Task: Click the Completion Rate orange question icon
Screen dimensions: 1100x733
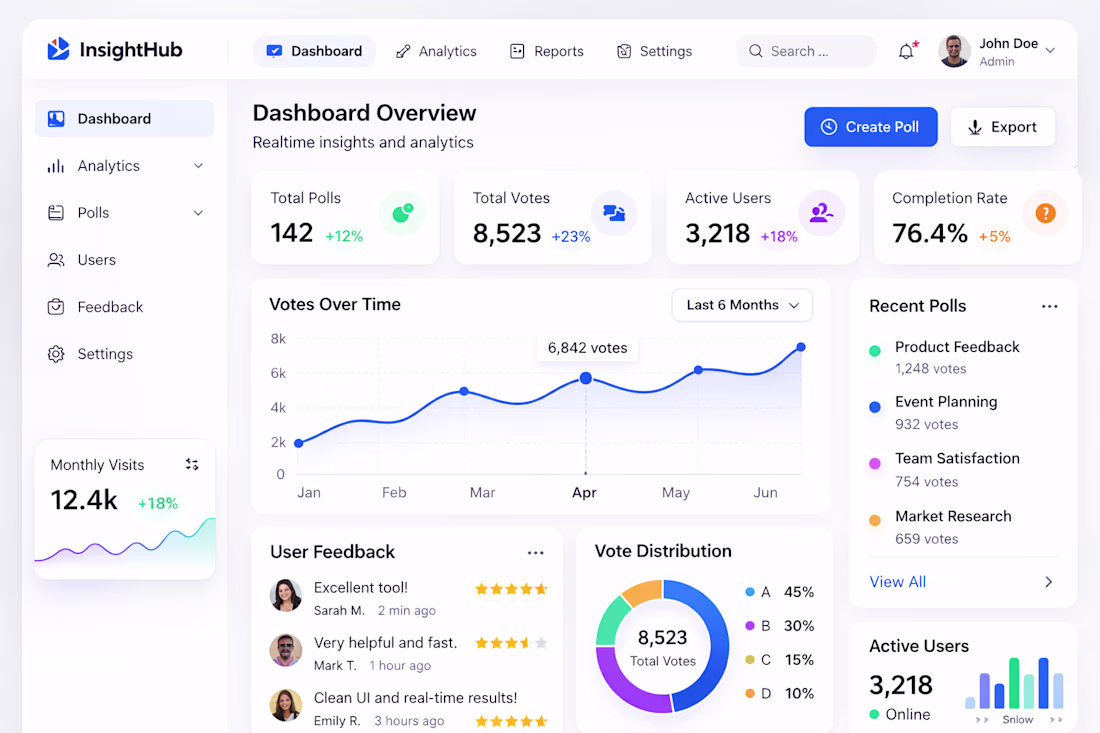Action: point(1045,213)
